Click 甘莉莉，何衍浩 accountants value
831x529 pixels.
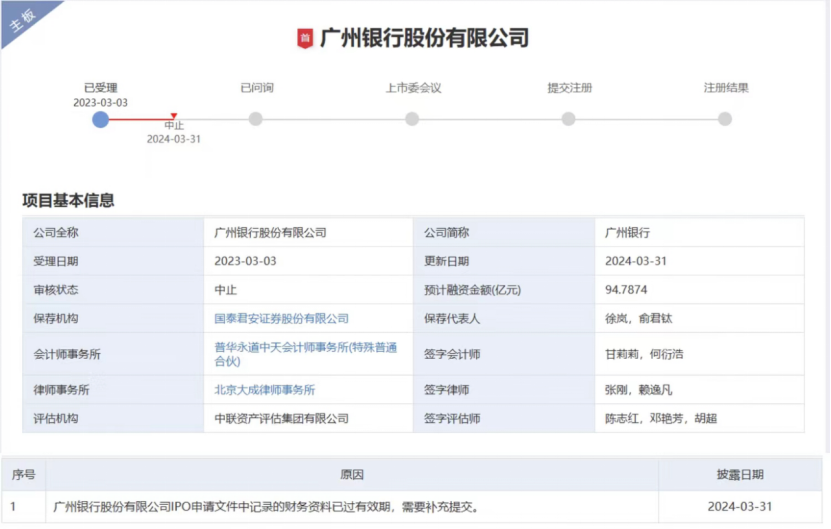click(644, 354)
